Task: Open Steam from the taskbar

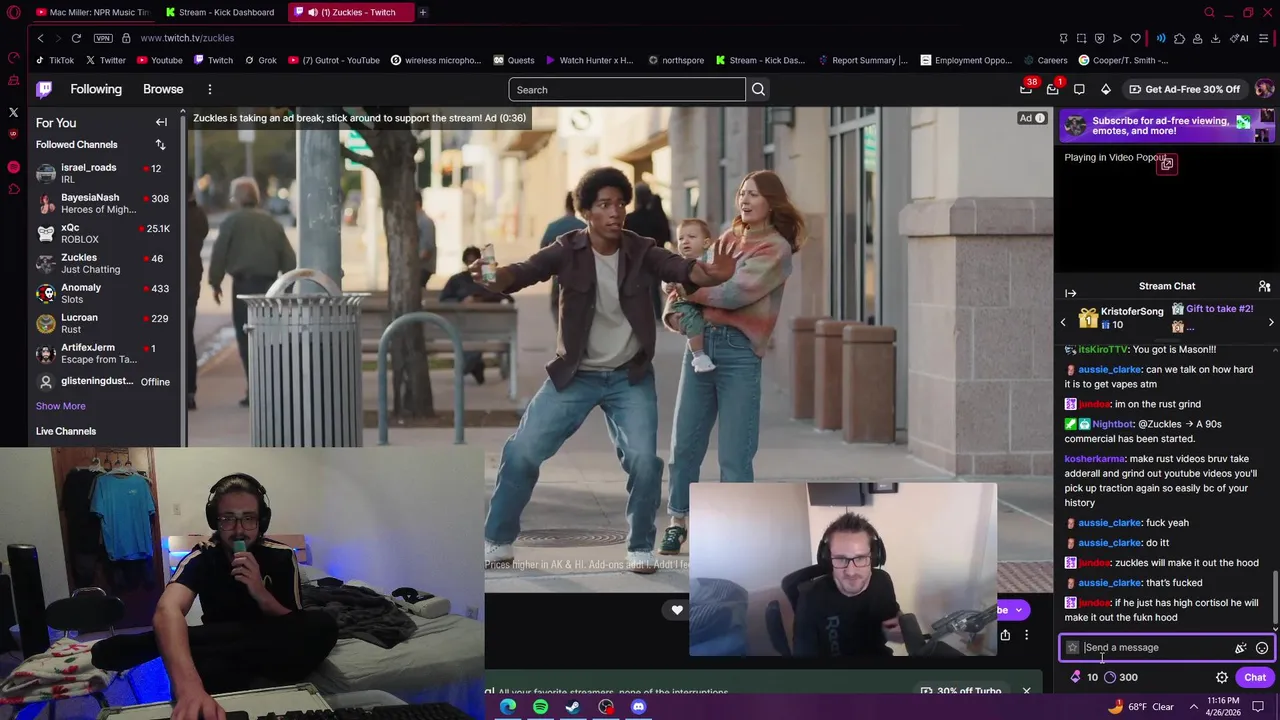Action: click(x=573, y=707)
